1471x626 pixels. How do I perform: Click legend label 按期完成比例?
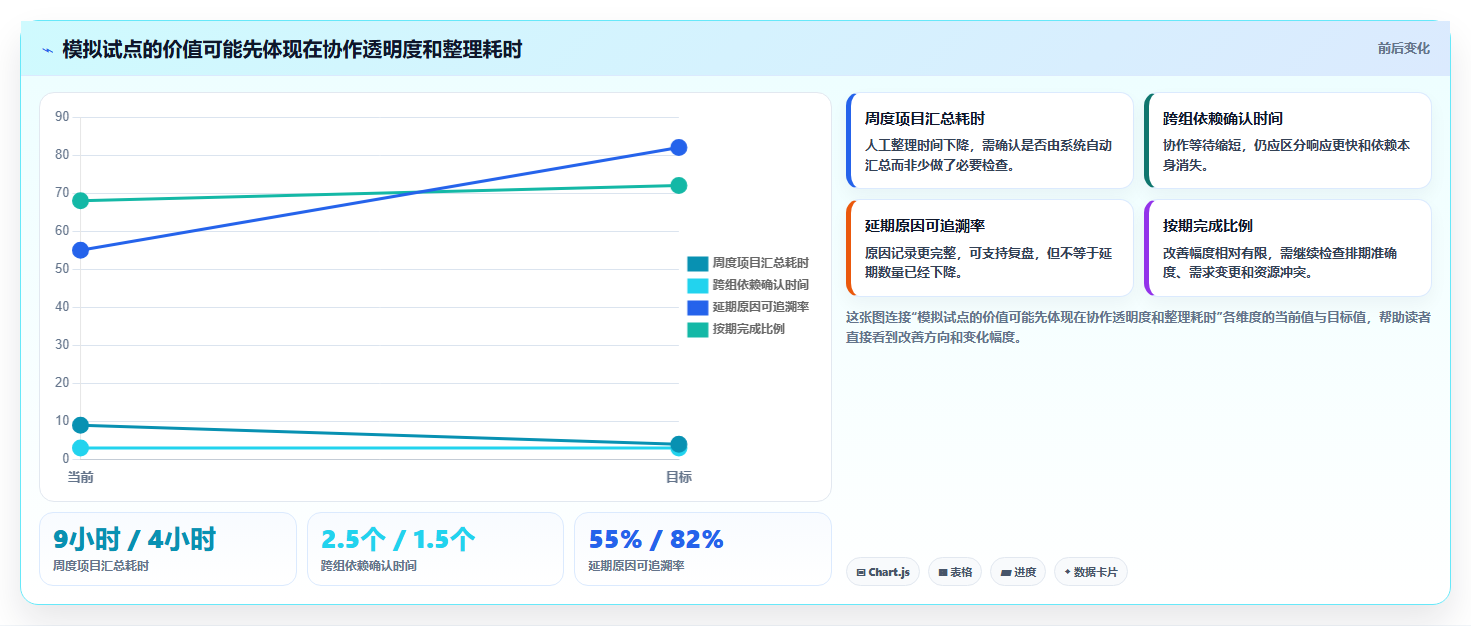748,329
